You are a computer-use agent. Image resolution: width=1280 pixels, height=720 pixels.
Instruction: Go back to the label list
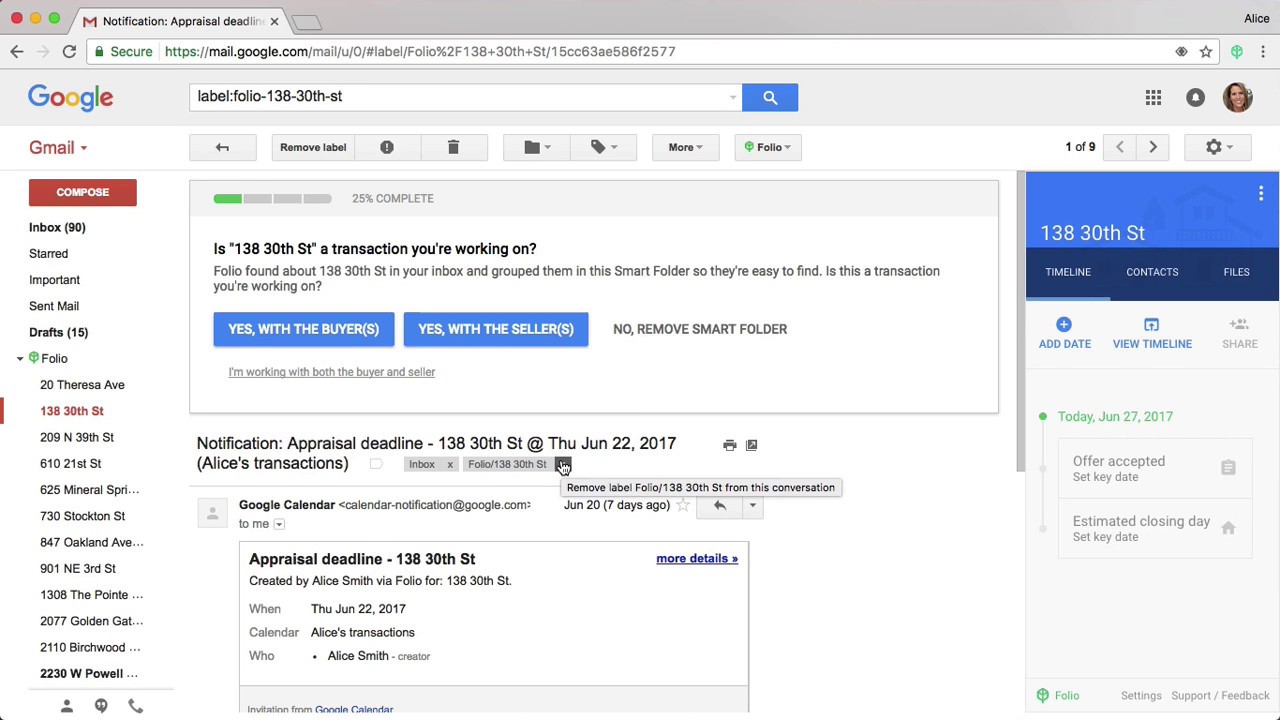coord(222,147)
